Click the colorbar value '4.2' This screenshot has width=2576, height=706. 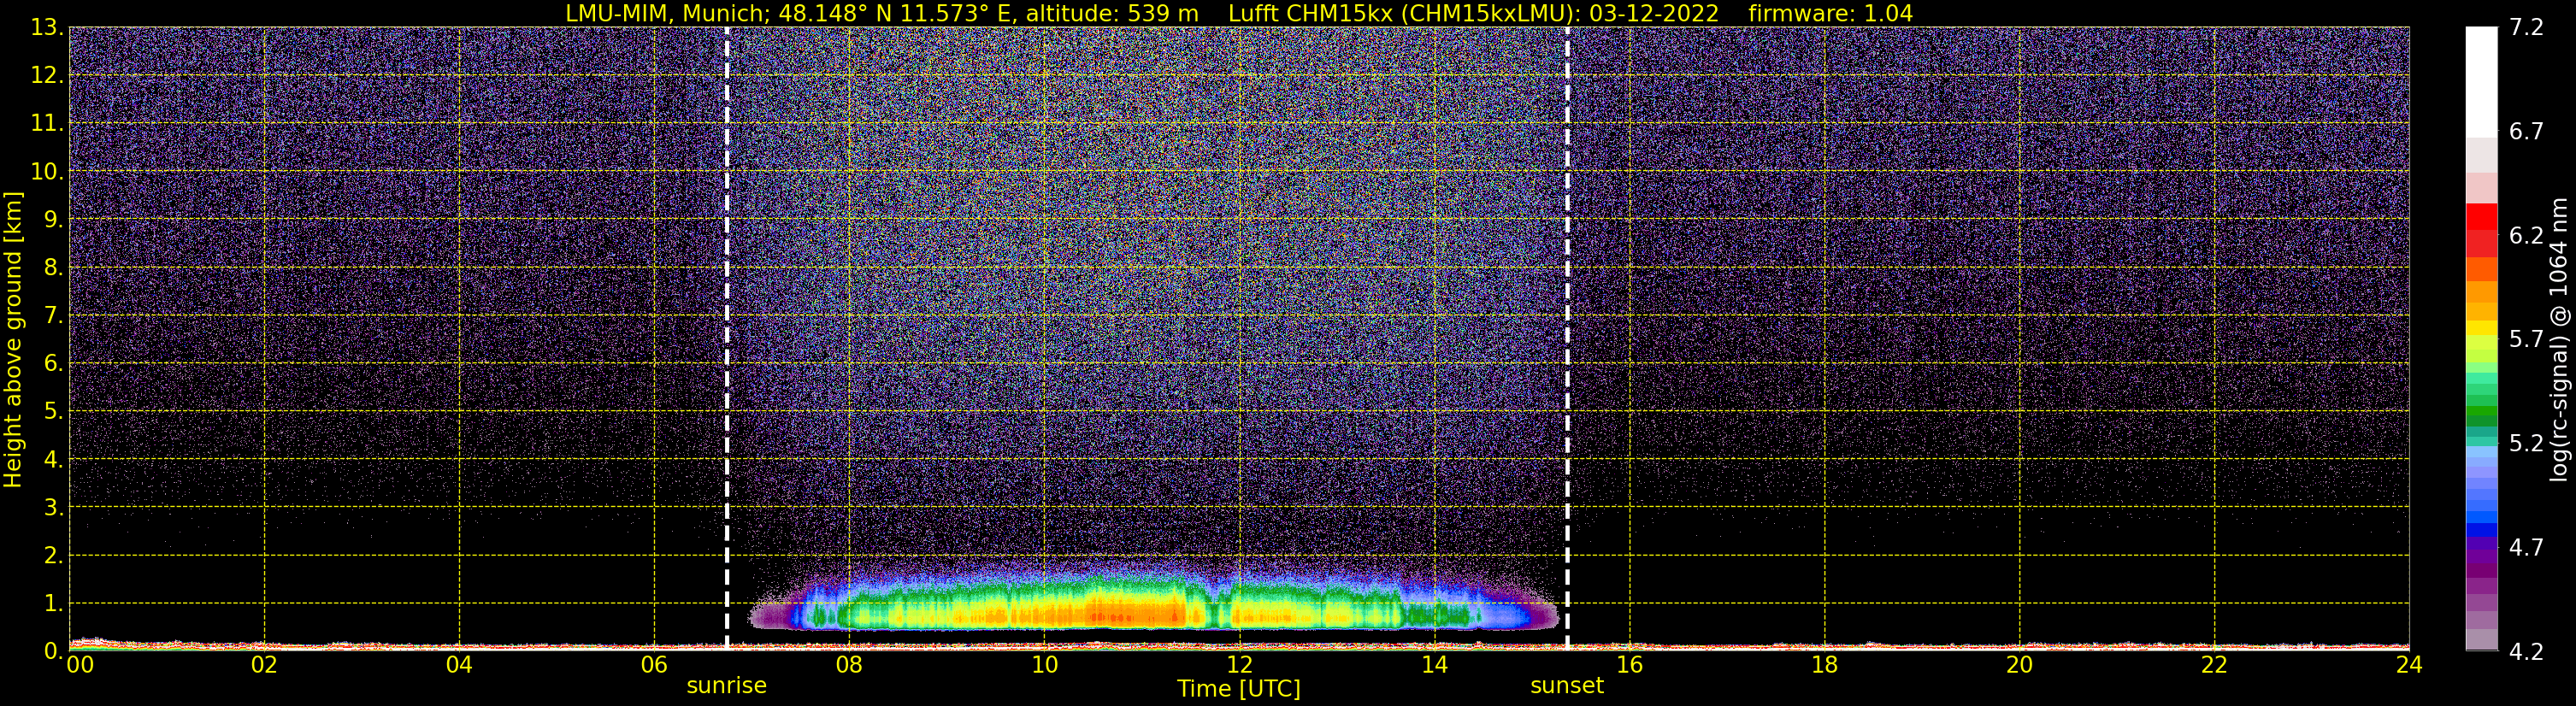click(2526, 651)
